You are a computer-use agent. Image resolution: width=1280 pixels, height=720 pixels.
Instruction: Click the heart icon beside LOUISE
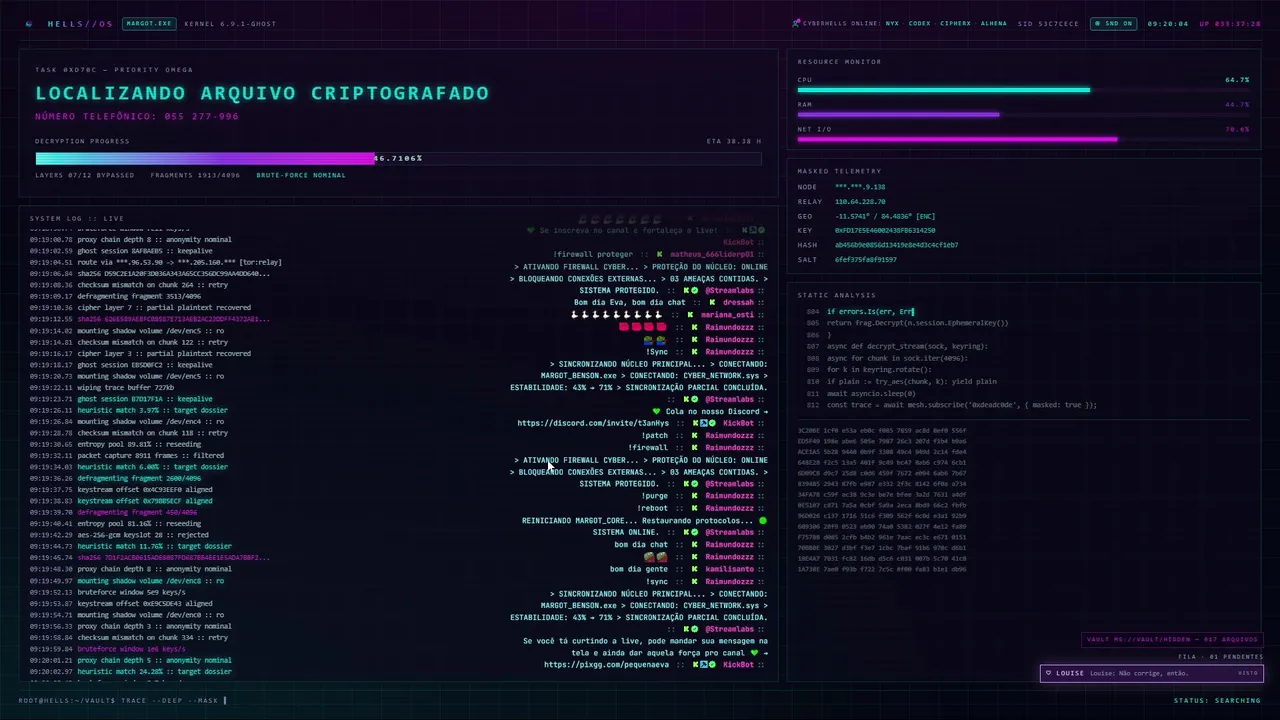pyautogui.click(x=1048, y=673)
